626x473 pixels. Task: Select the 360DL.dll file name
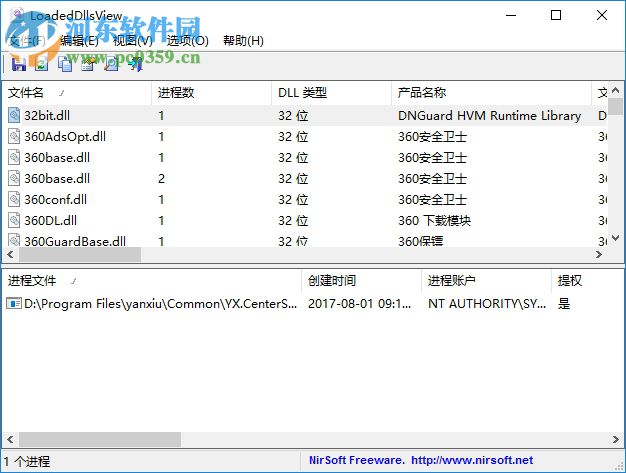(51, 221)
